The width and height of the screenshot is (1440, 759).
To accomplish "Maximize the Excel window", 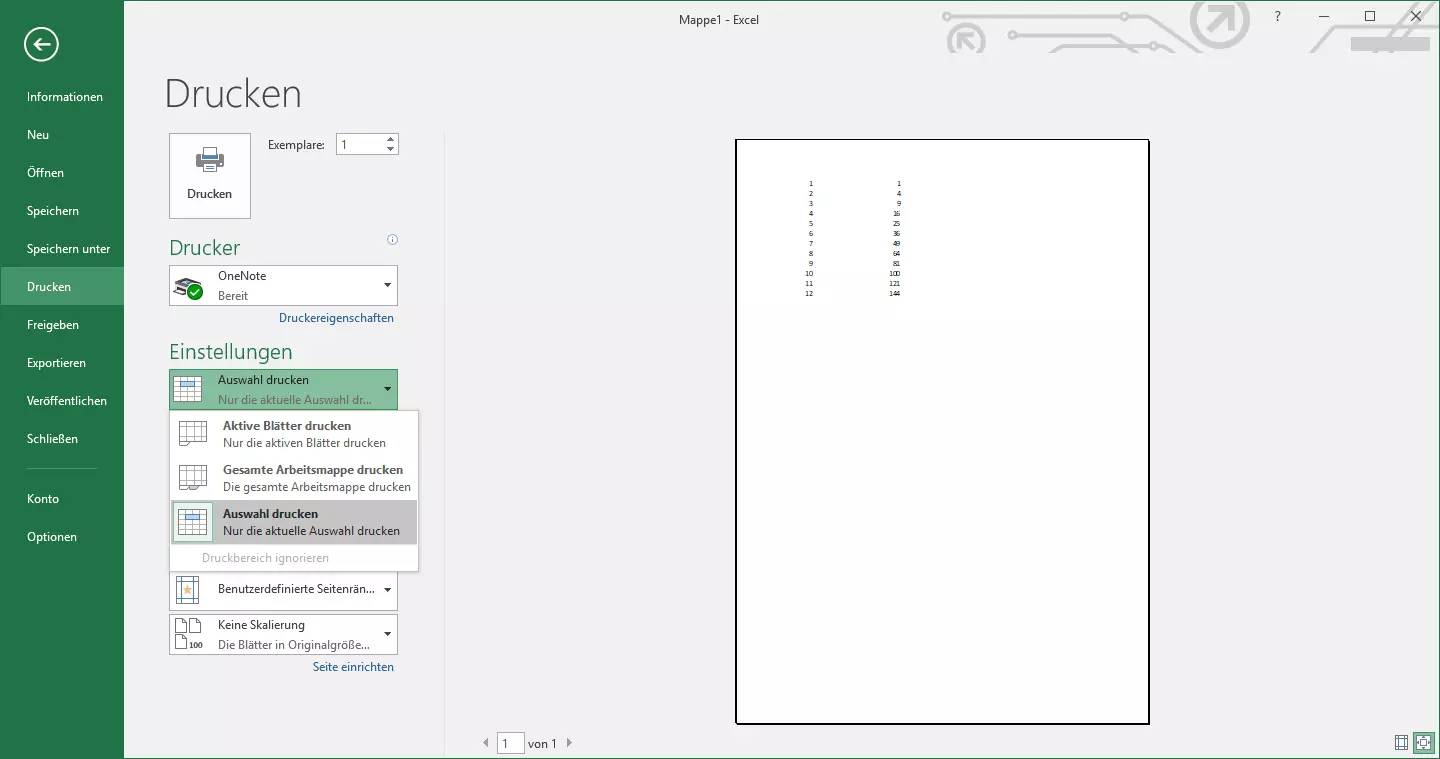I will click(1370, 17).
